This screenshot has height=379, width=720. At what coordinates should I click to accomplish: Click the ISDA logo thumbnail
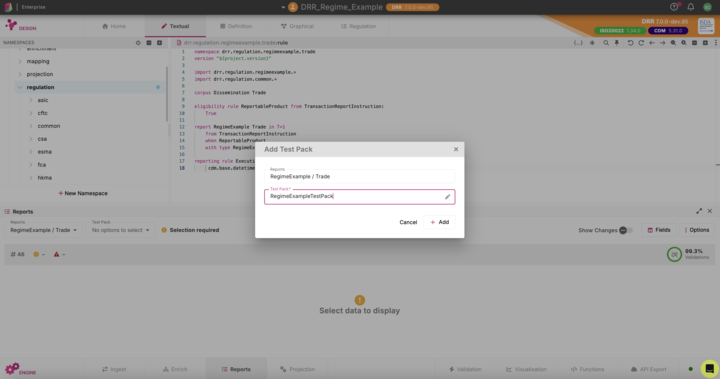tap(706, 26)
